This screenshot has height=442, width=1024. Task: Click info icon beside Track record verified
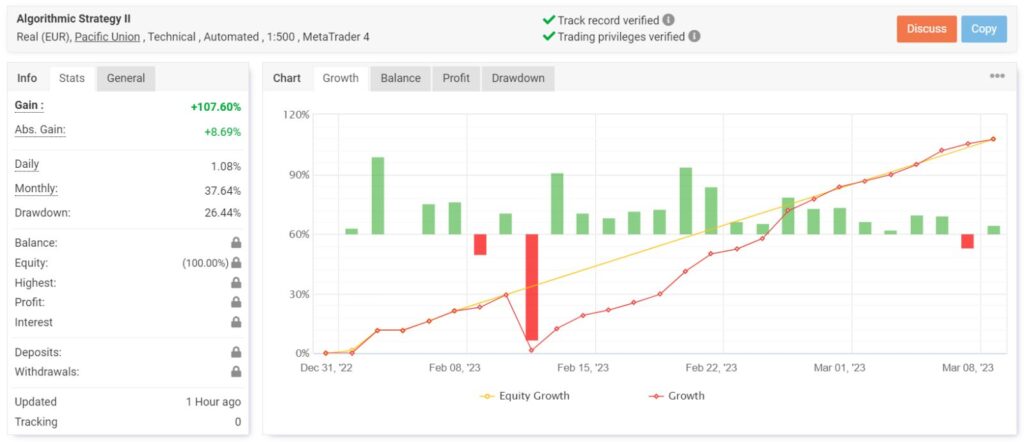[x=668, y=19]
